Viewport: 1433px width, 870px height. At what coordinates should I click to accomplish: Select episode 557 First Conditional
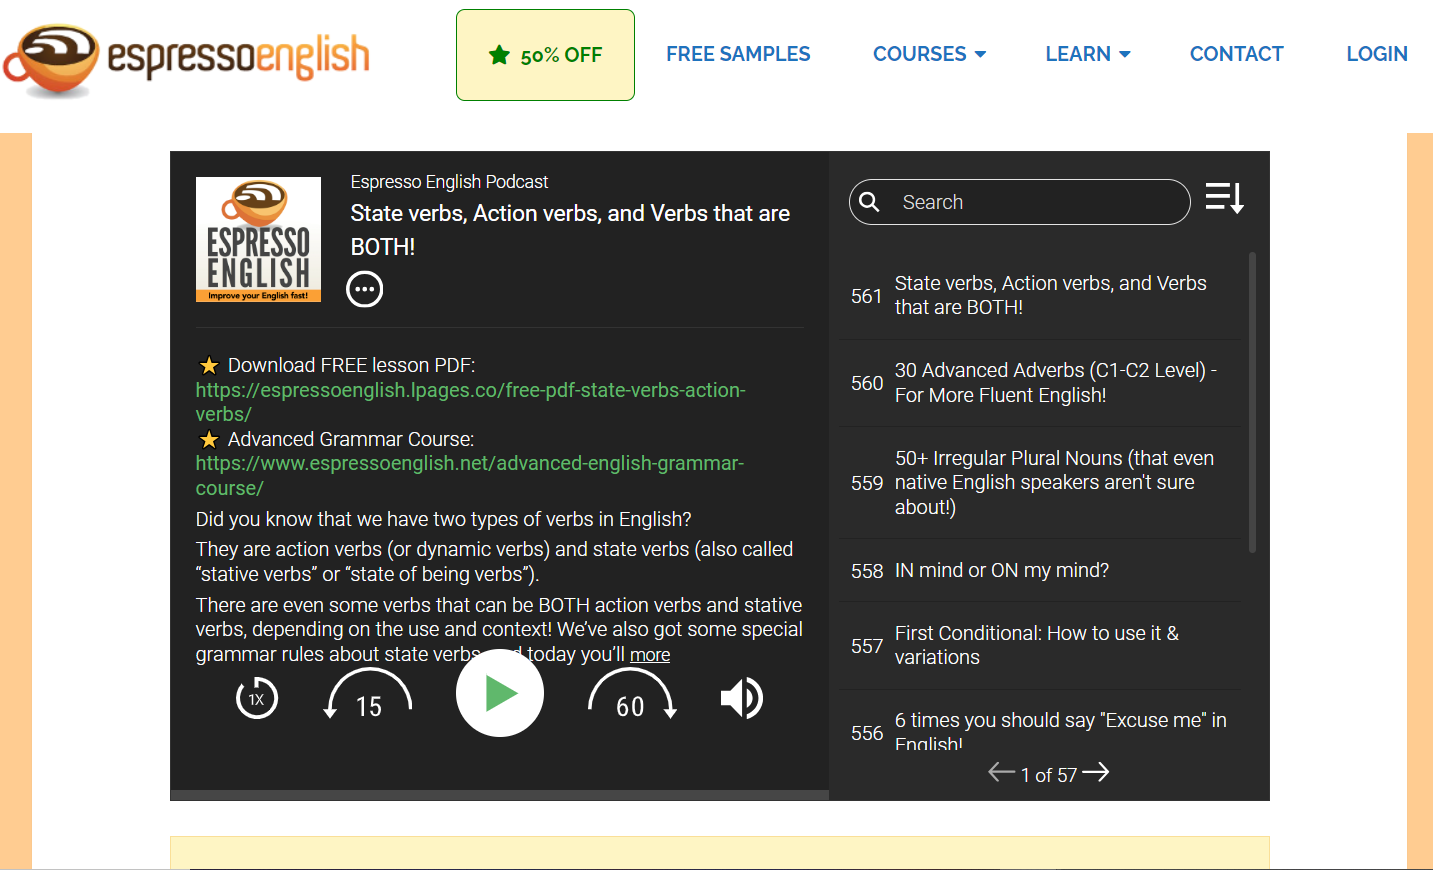coord(1040,646)
